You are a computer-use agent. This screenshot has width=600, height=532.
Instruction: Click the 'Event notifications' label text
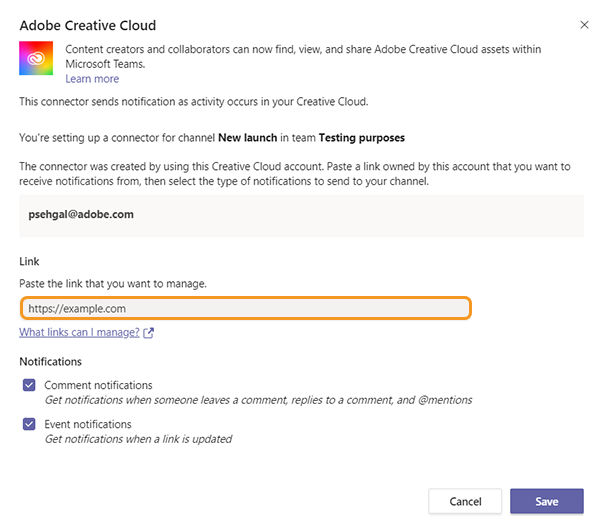click(88, 424)
